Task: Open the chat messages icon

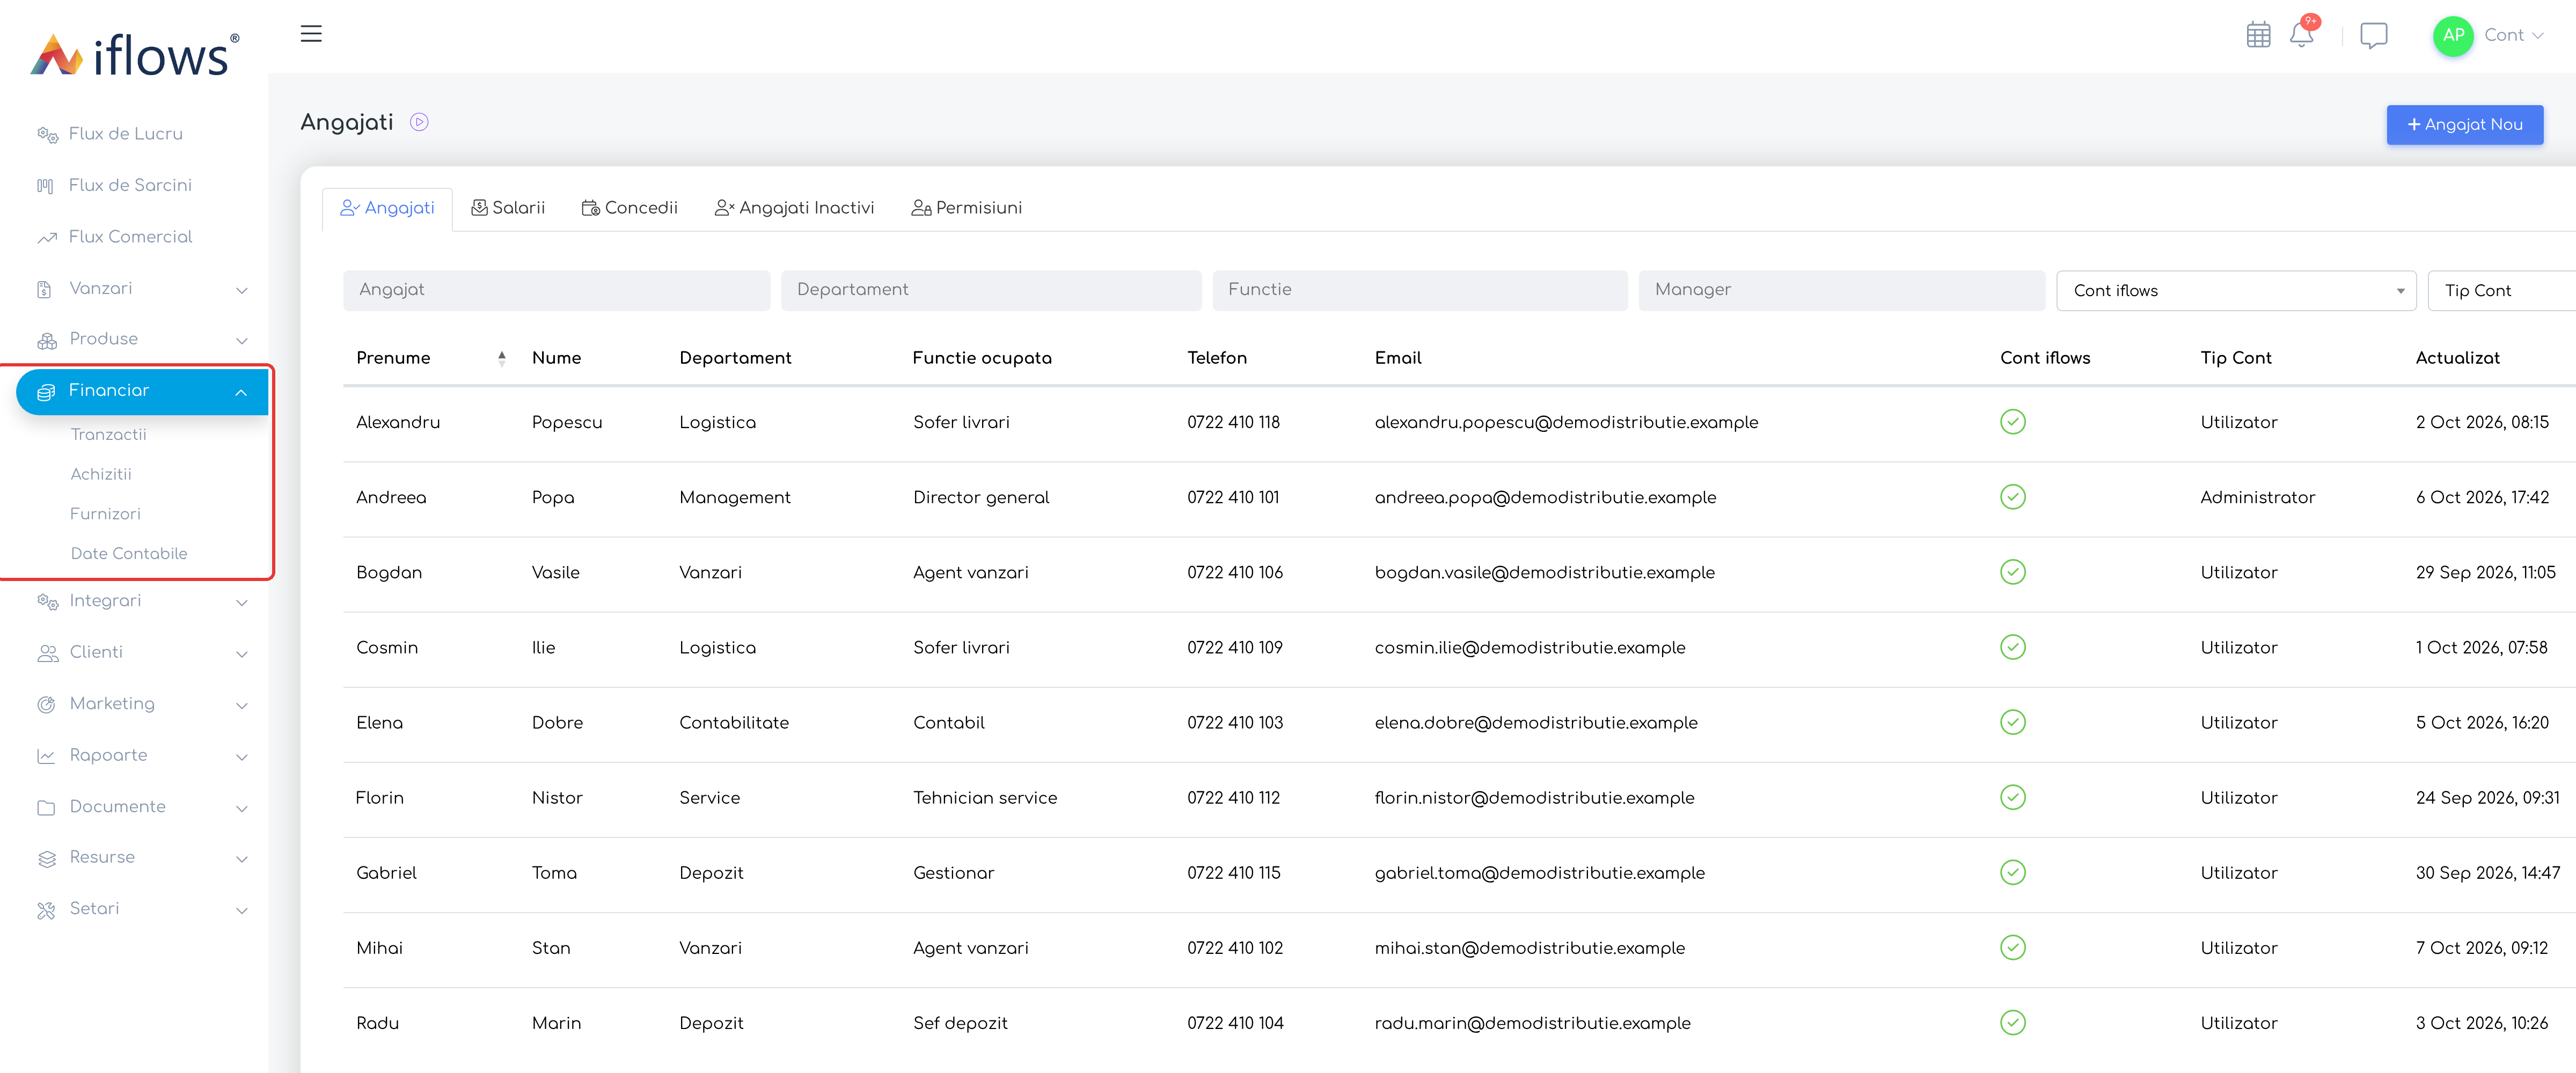Action: pos(2373,36)
